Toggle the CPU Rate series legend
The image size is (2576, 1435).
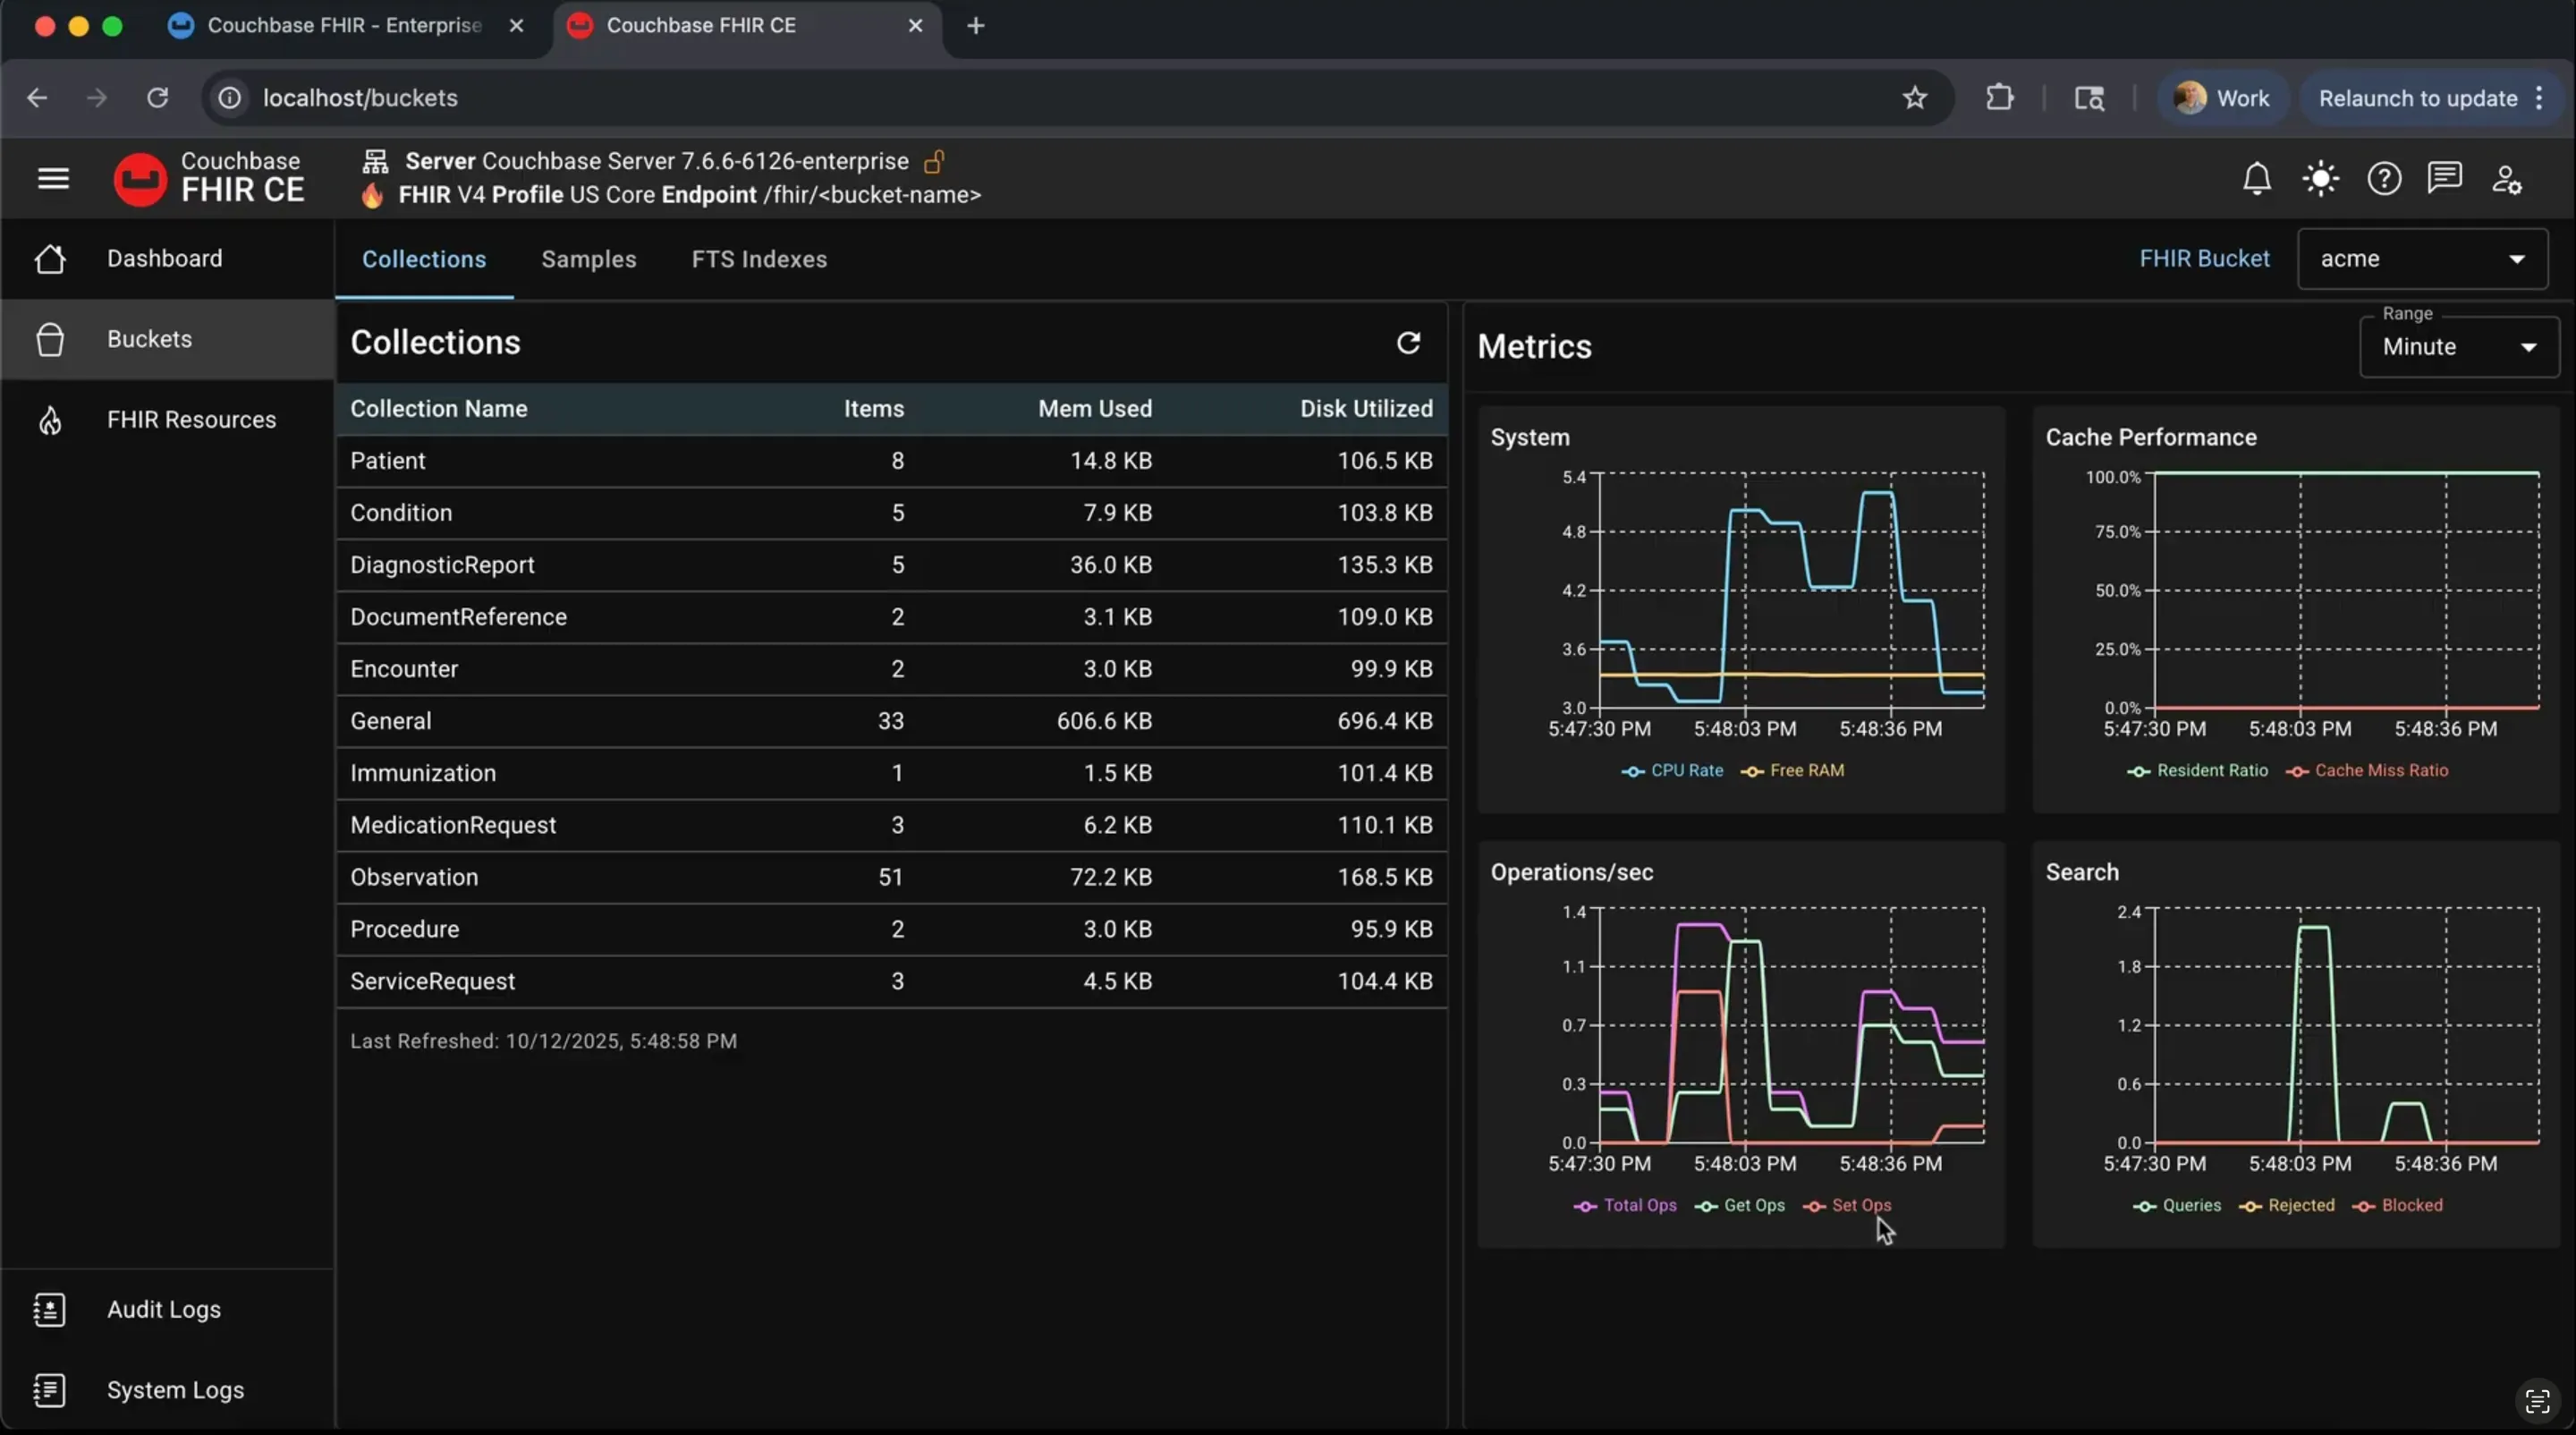point(1671,770)
